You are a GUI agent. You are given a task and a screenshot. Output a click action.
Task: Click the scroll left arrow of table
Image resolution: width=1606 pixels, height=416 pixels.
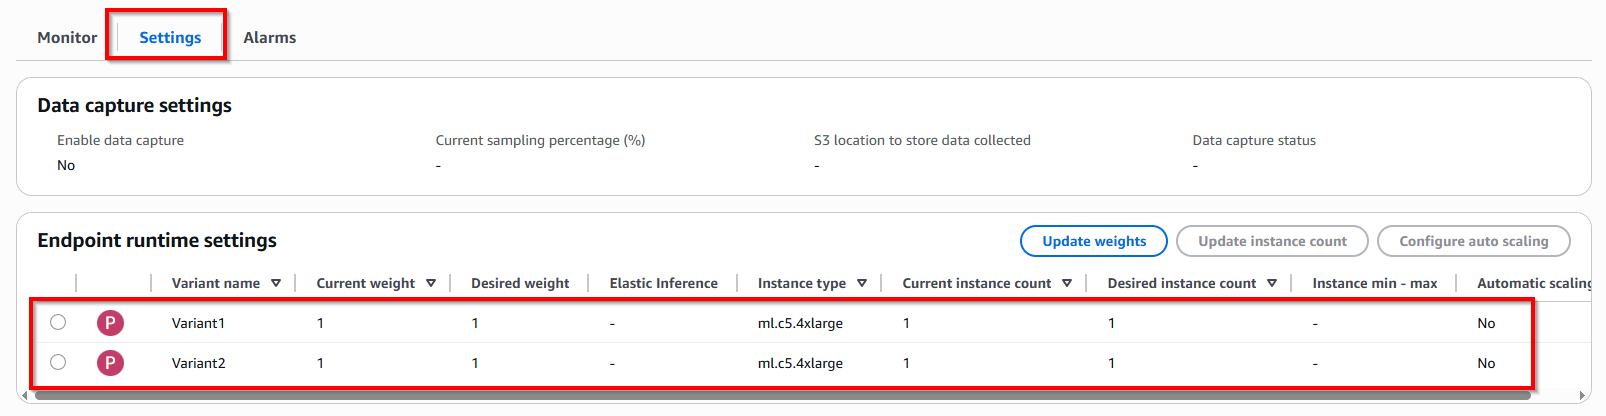(x=24, y=396)
